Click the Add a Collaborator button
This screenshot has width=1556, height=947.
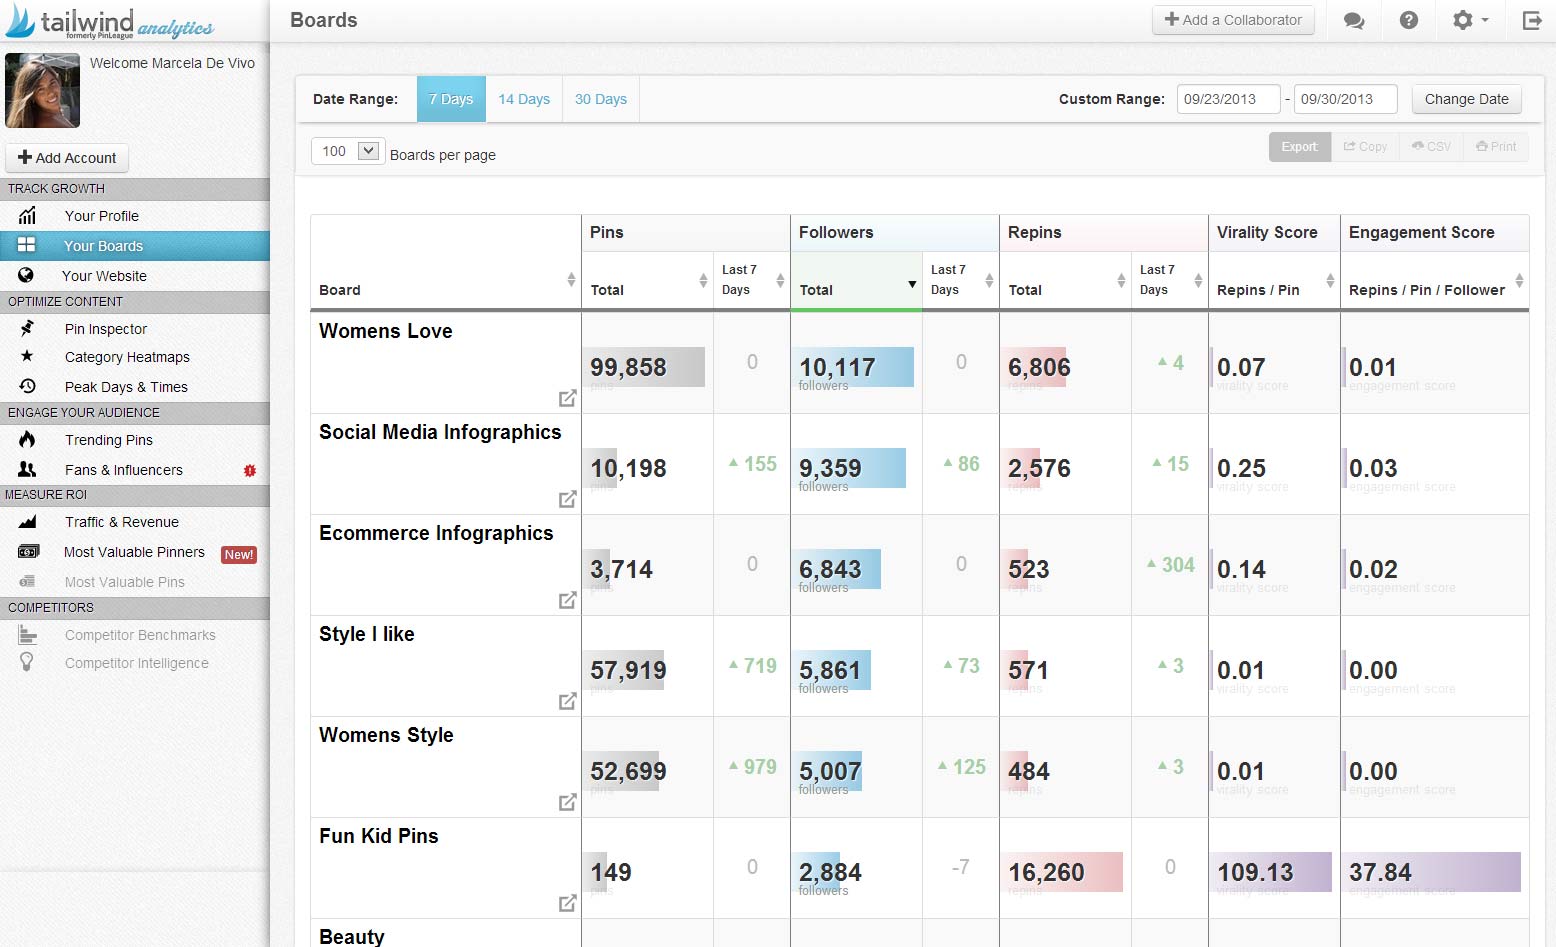(x=1233, y=20)
